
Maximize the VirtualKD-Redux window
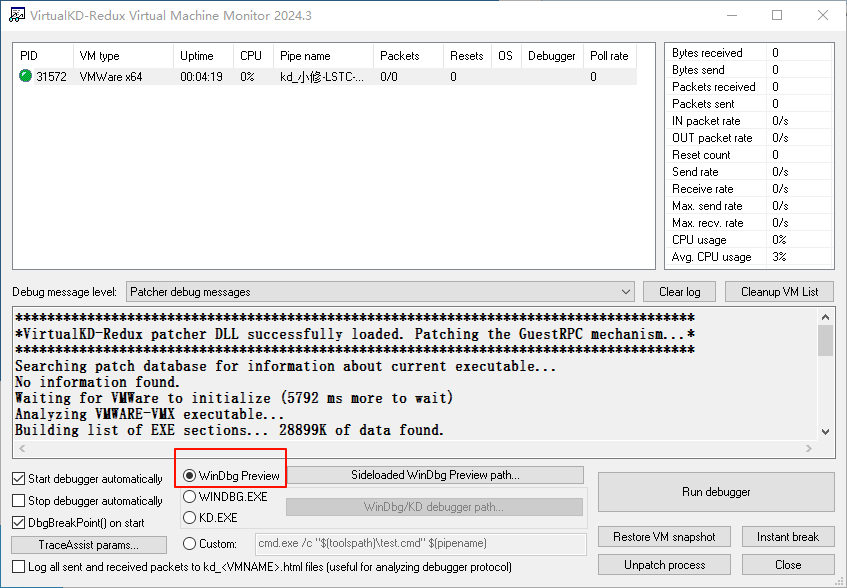click(777, 15)
